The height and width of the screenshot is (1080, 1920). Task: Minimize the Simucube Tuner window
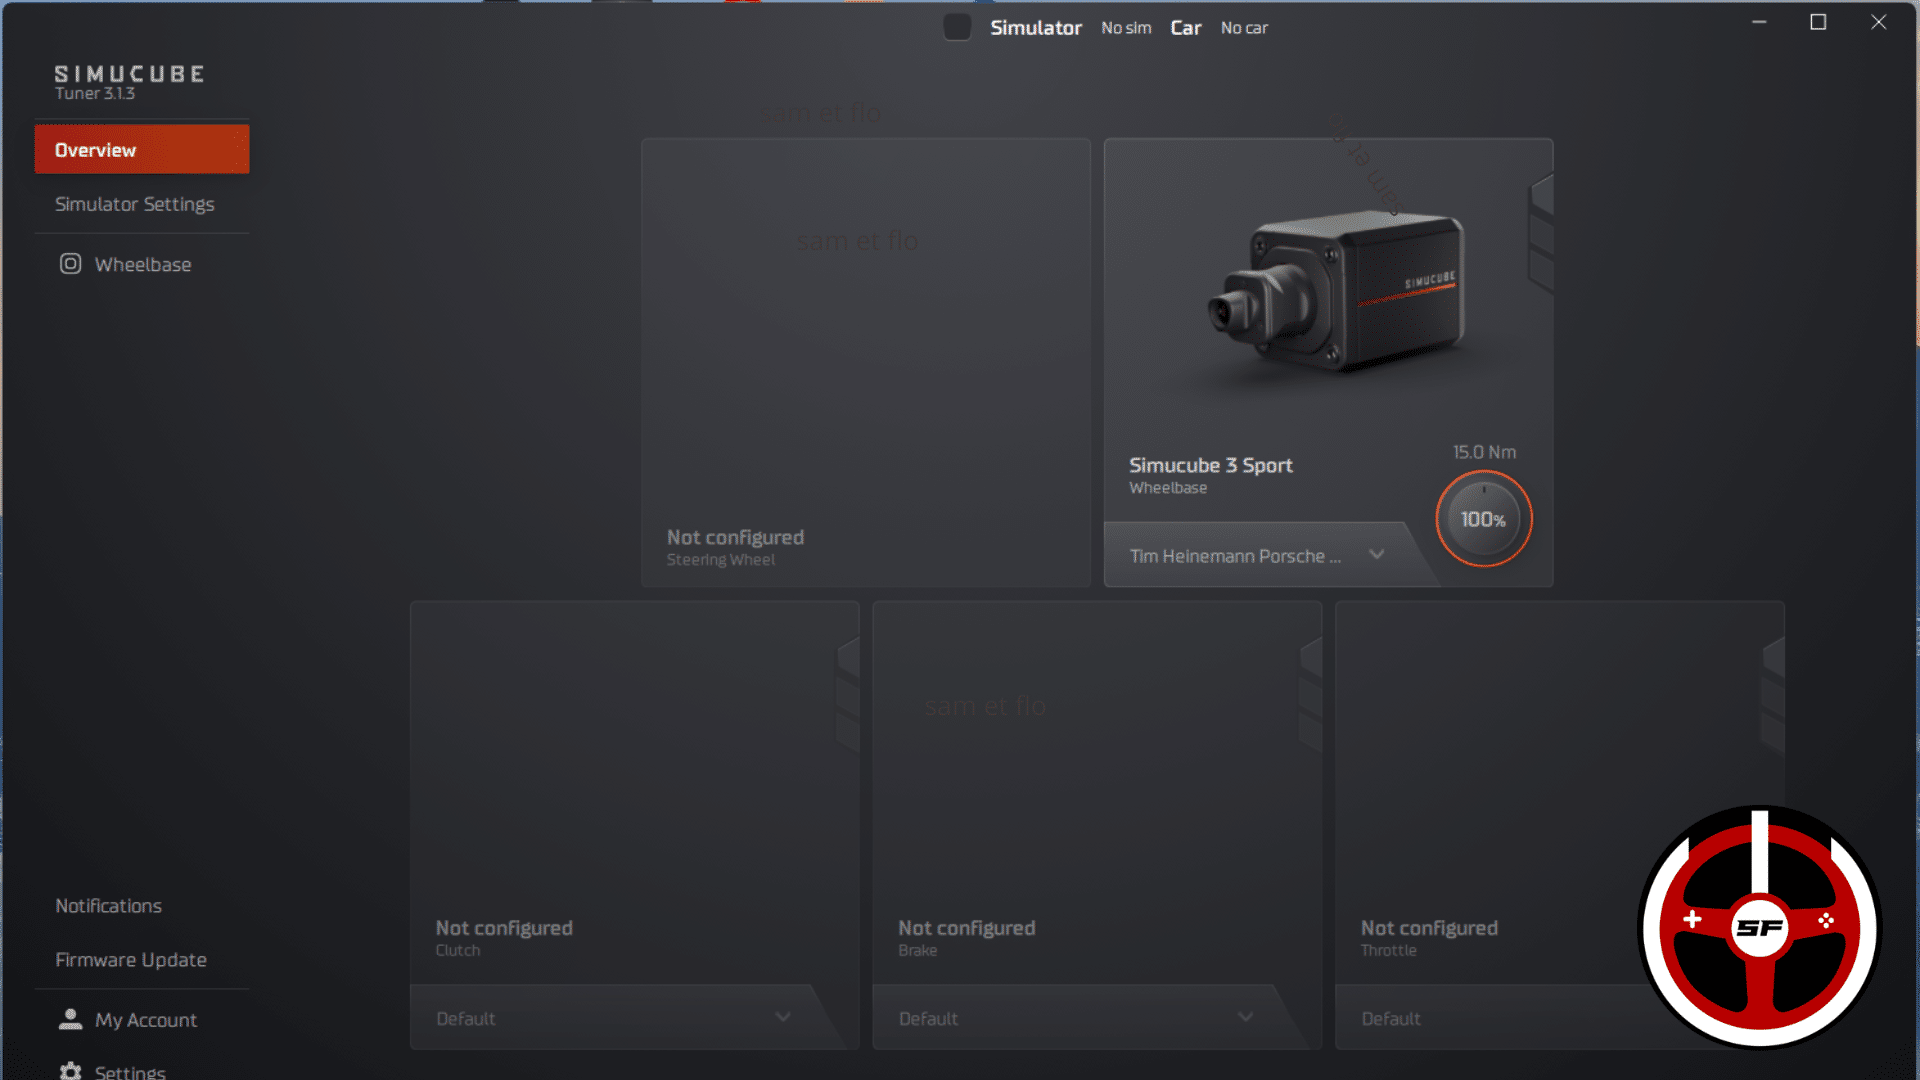(1759, 22)
